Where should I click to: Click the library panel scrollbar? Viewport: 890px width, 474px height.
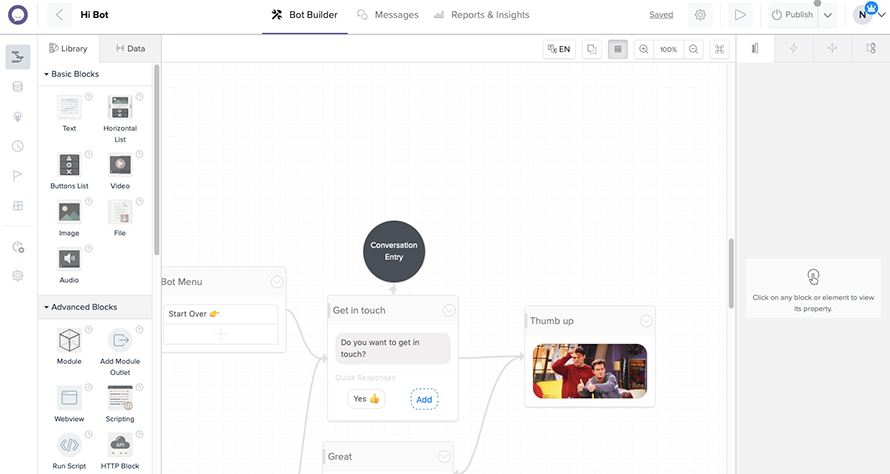tap(157, 160)
